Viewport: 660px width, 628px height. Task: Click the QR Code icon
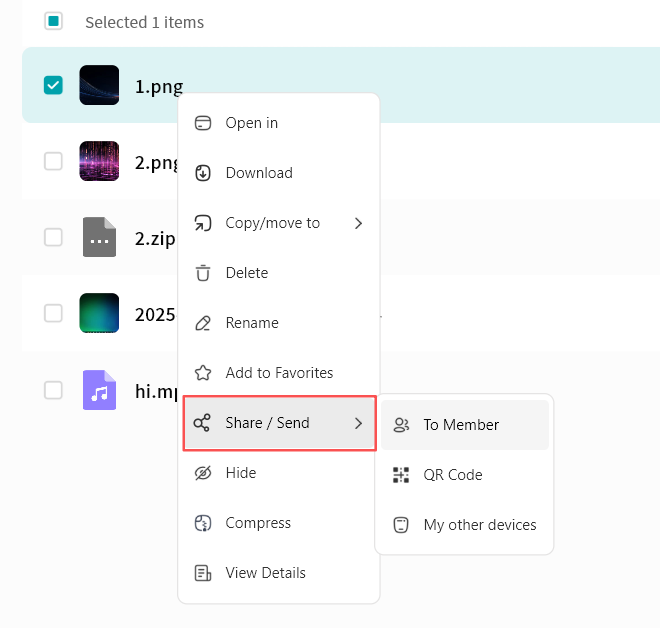(x=401, y=475)
